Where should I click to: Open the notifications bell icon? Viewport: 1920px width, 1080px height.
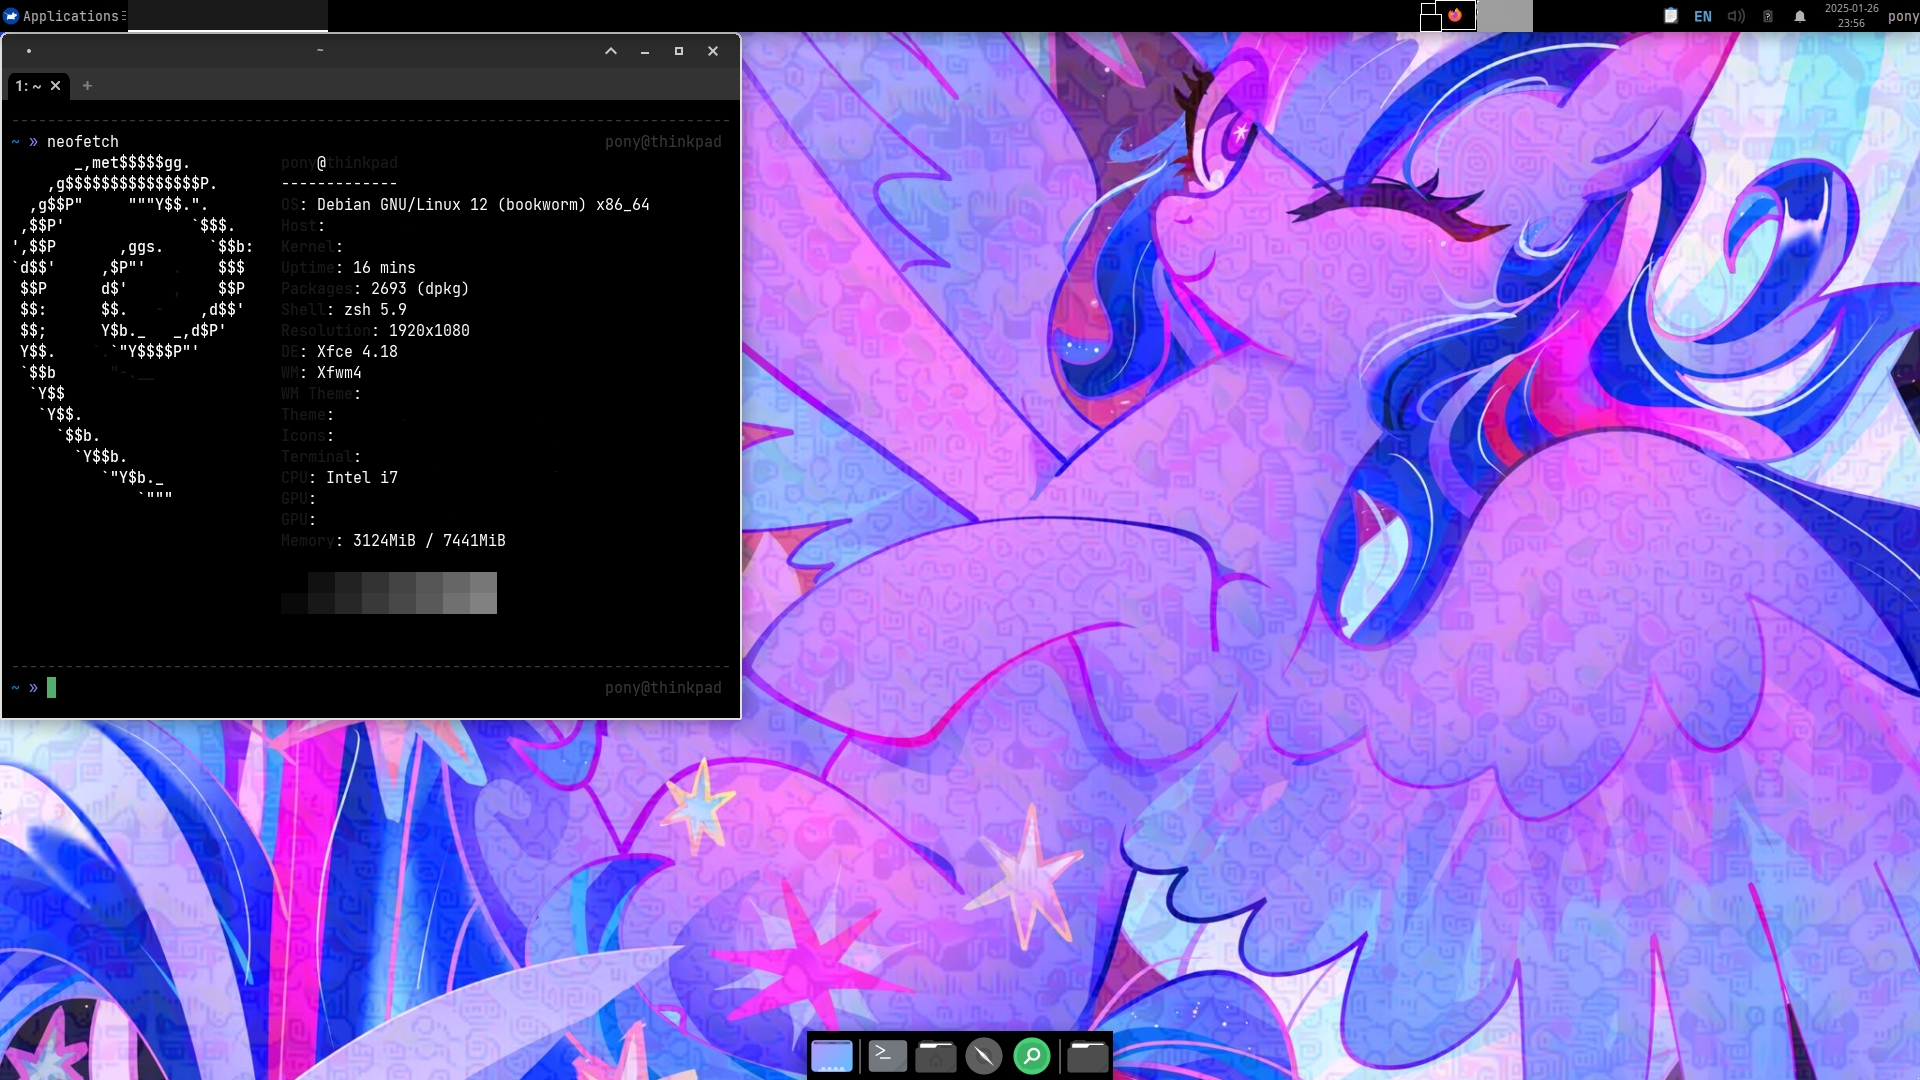(1799, 16)
